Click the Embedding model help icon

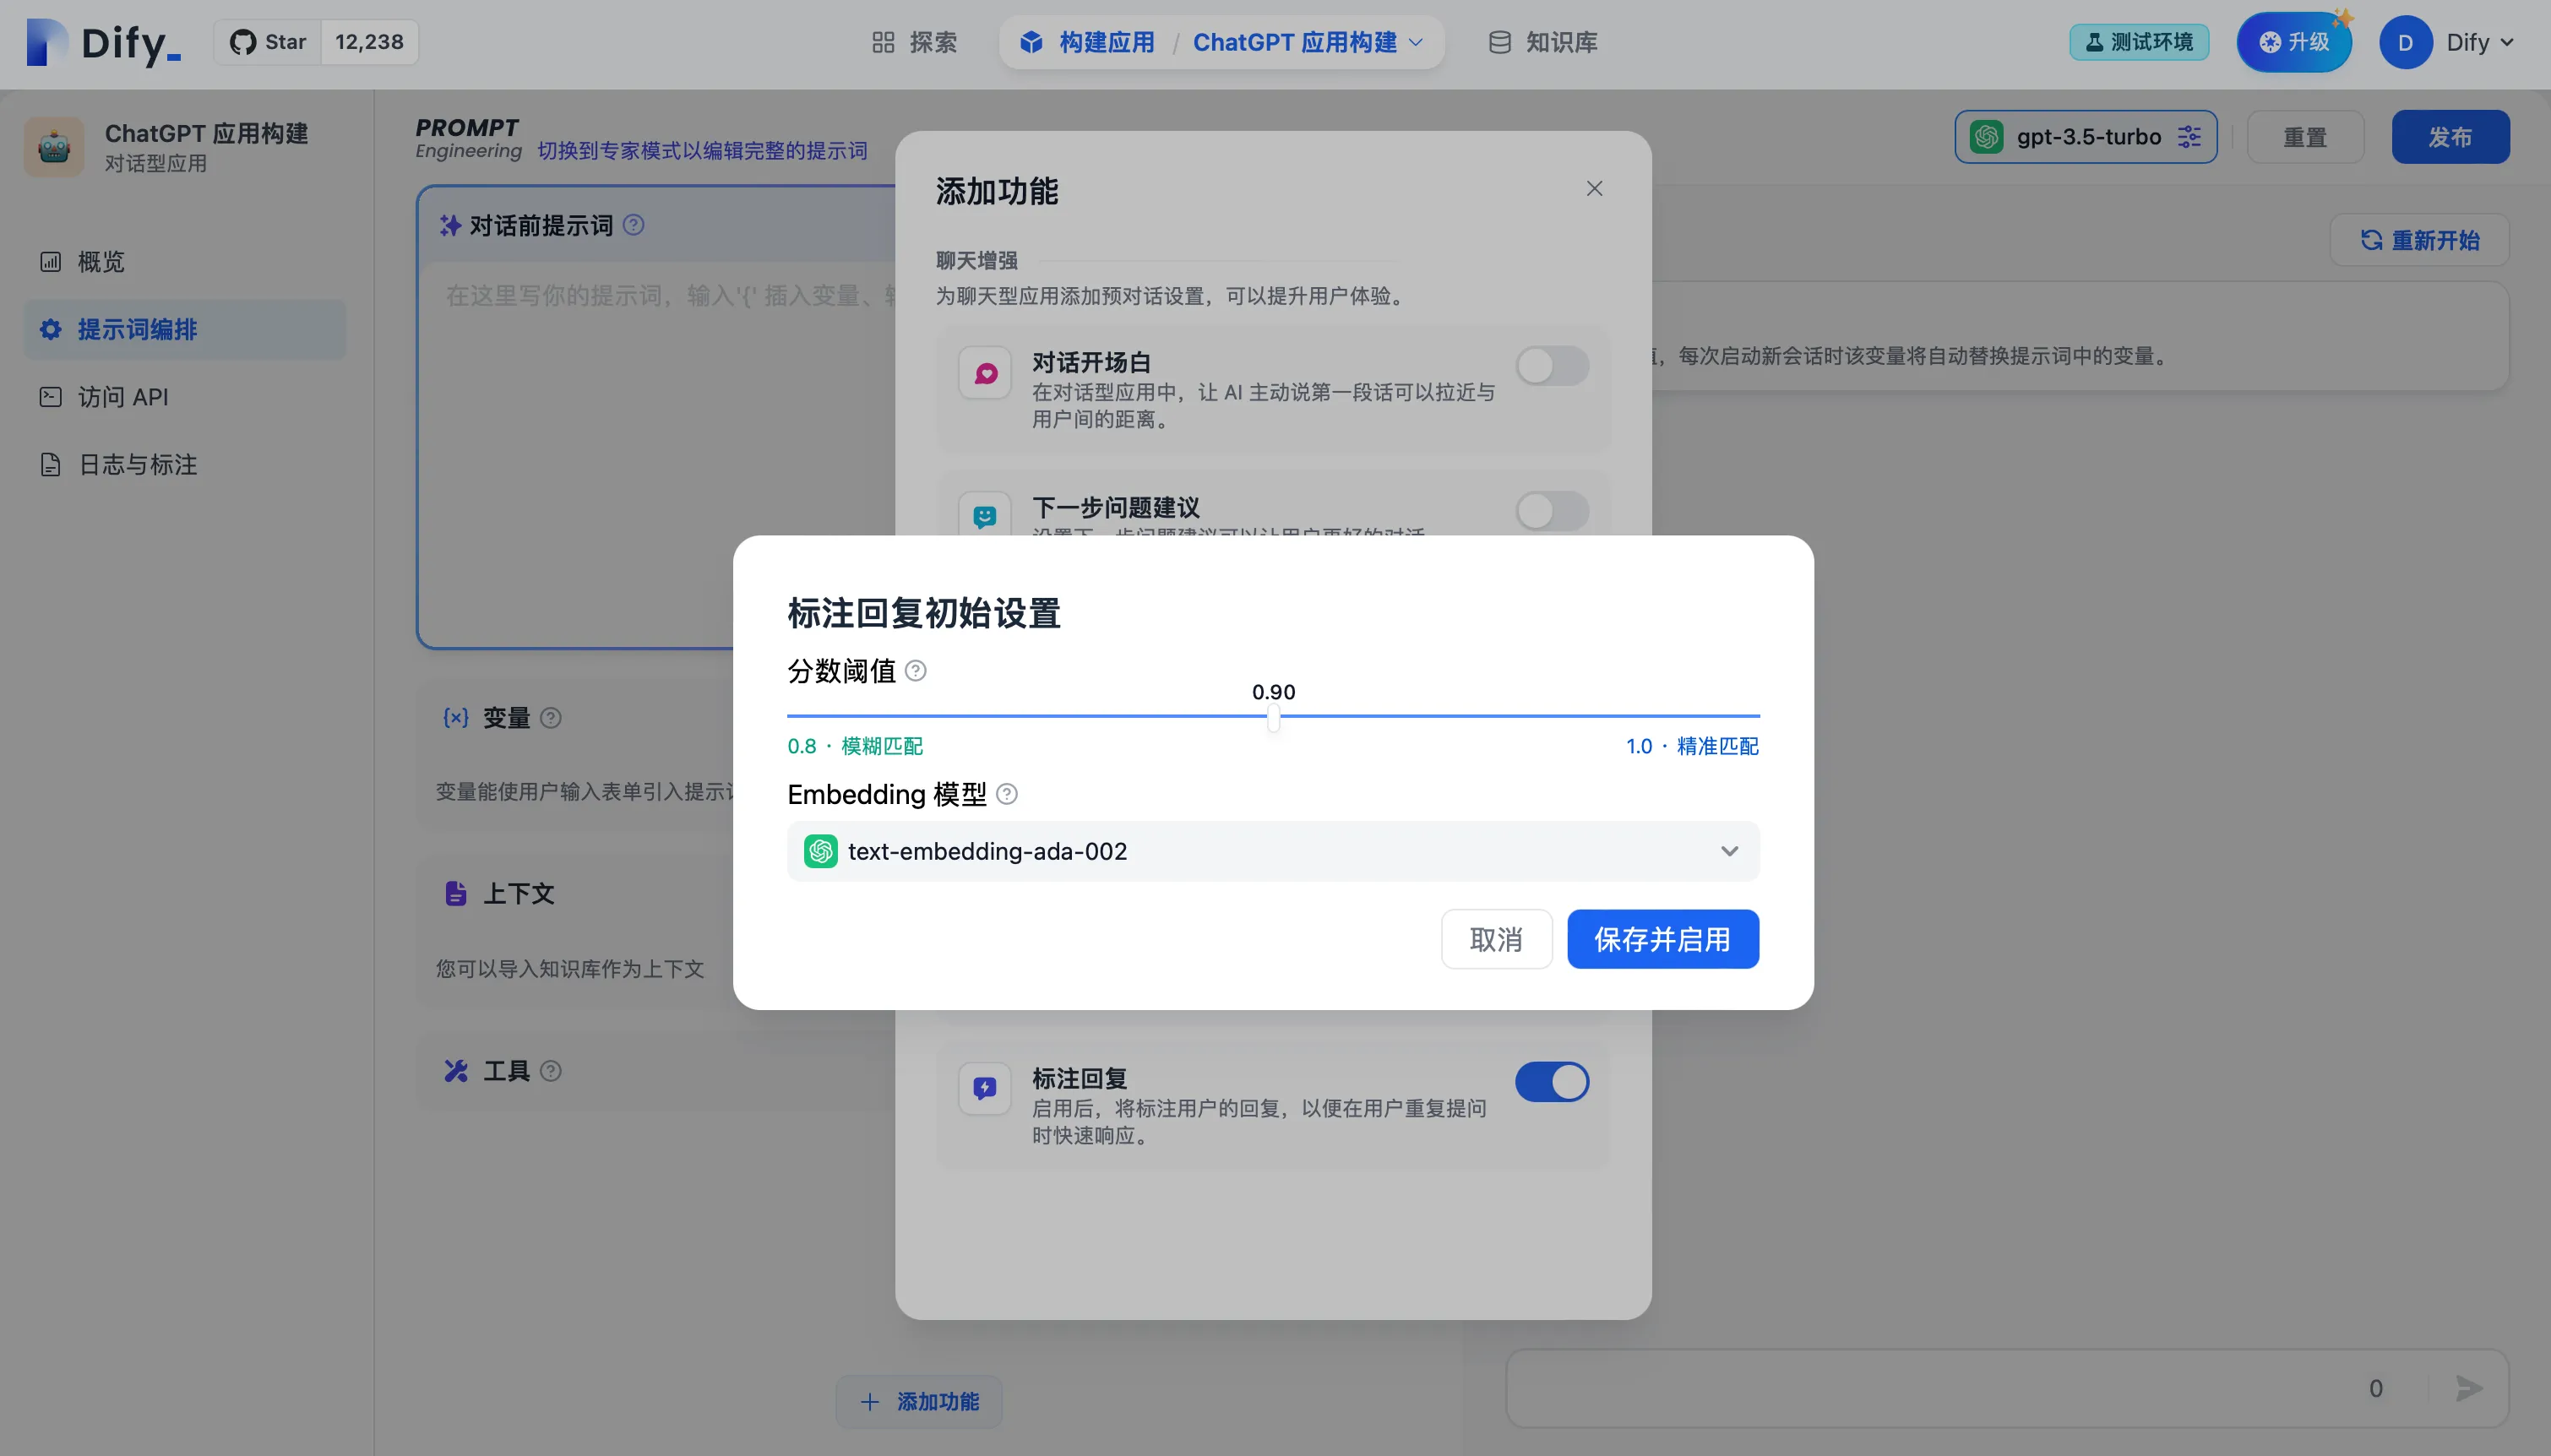tap(1007, 794)
